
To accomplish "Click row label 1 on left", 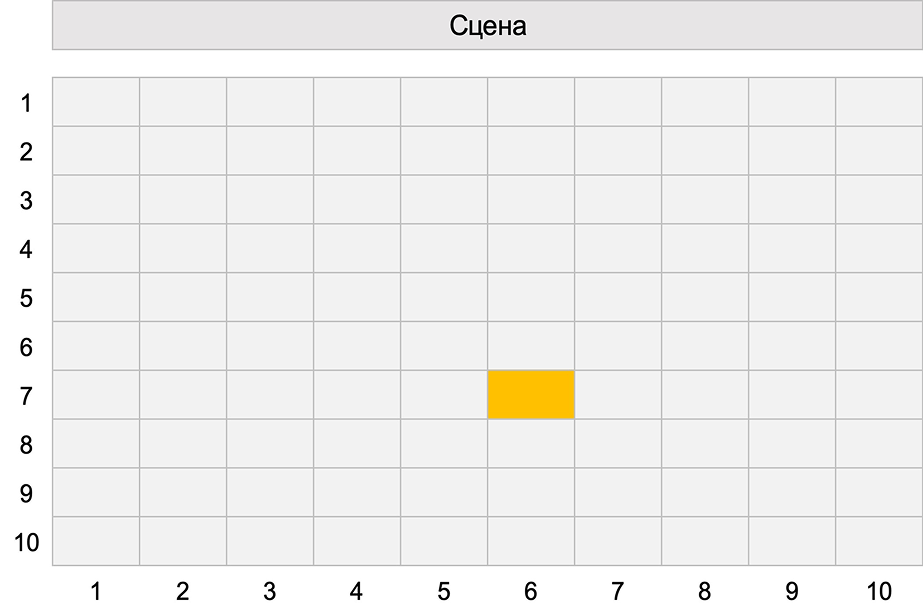I will [x=26, y=103].
